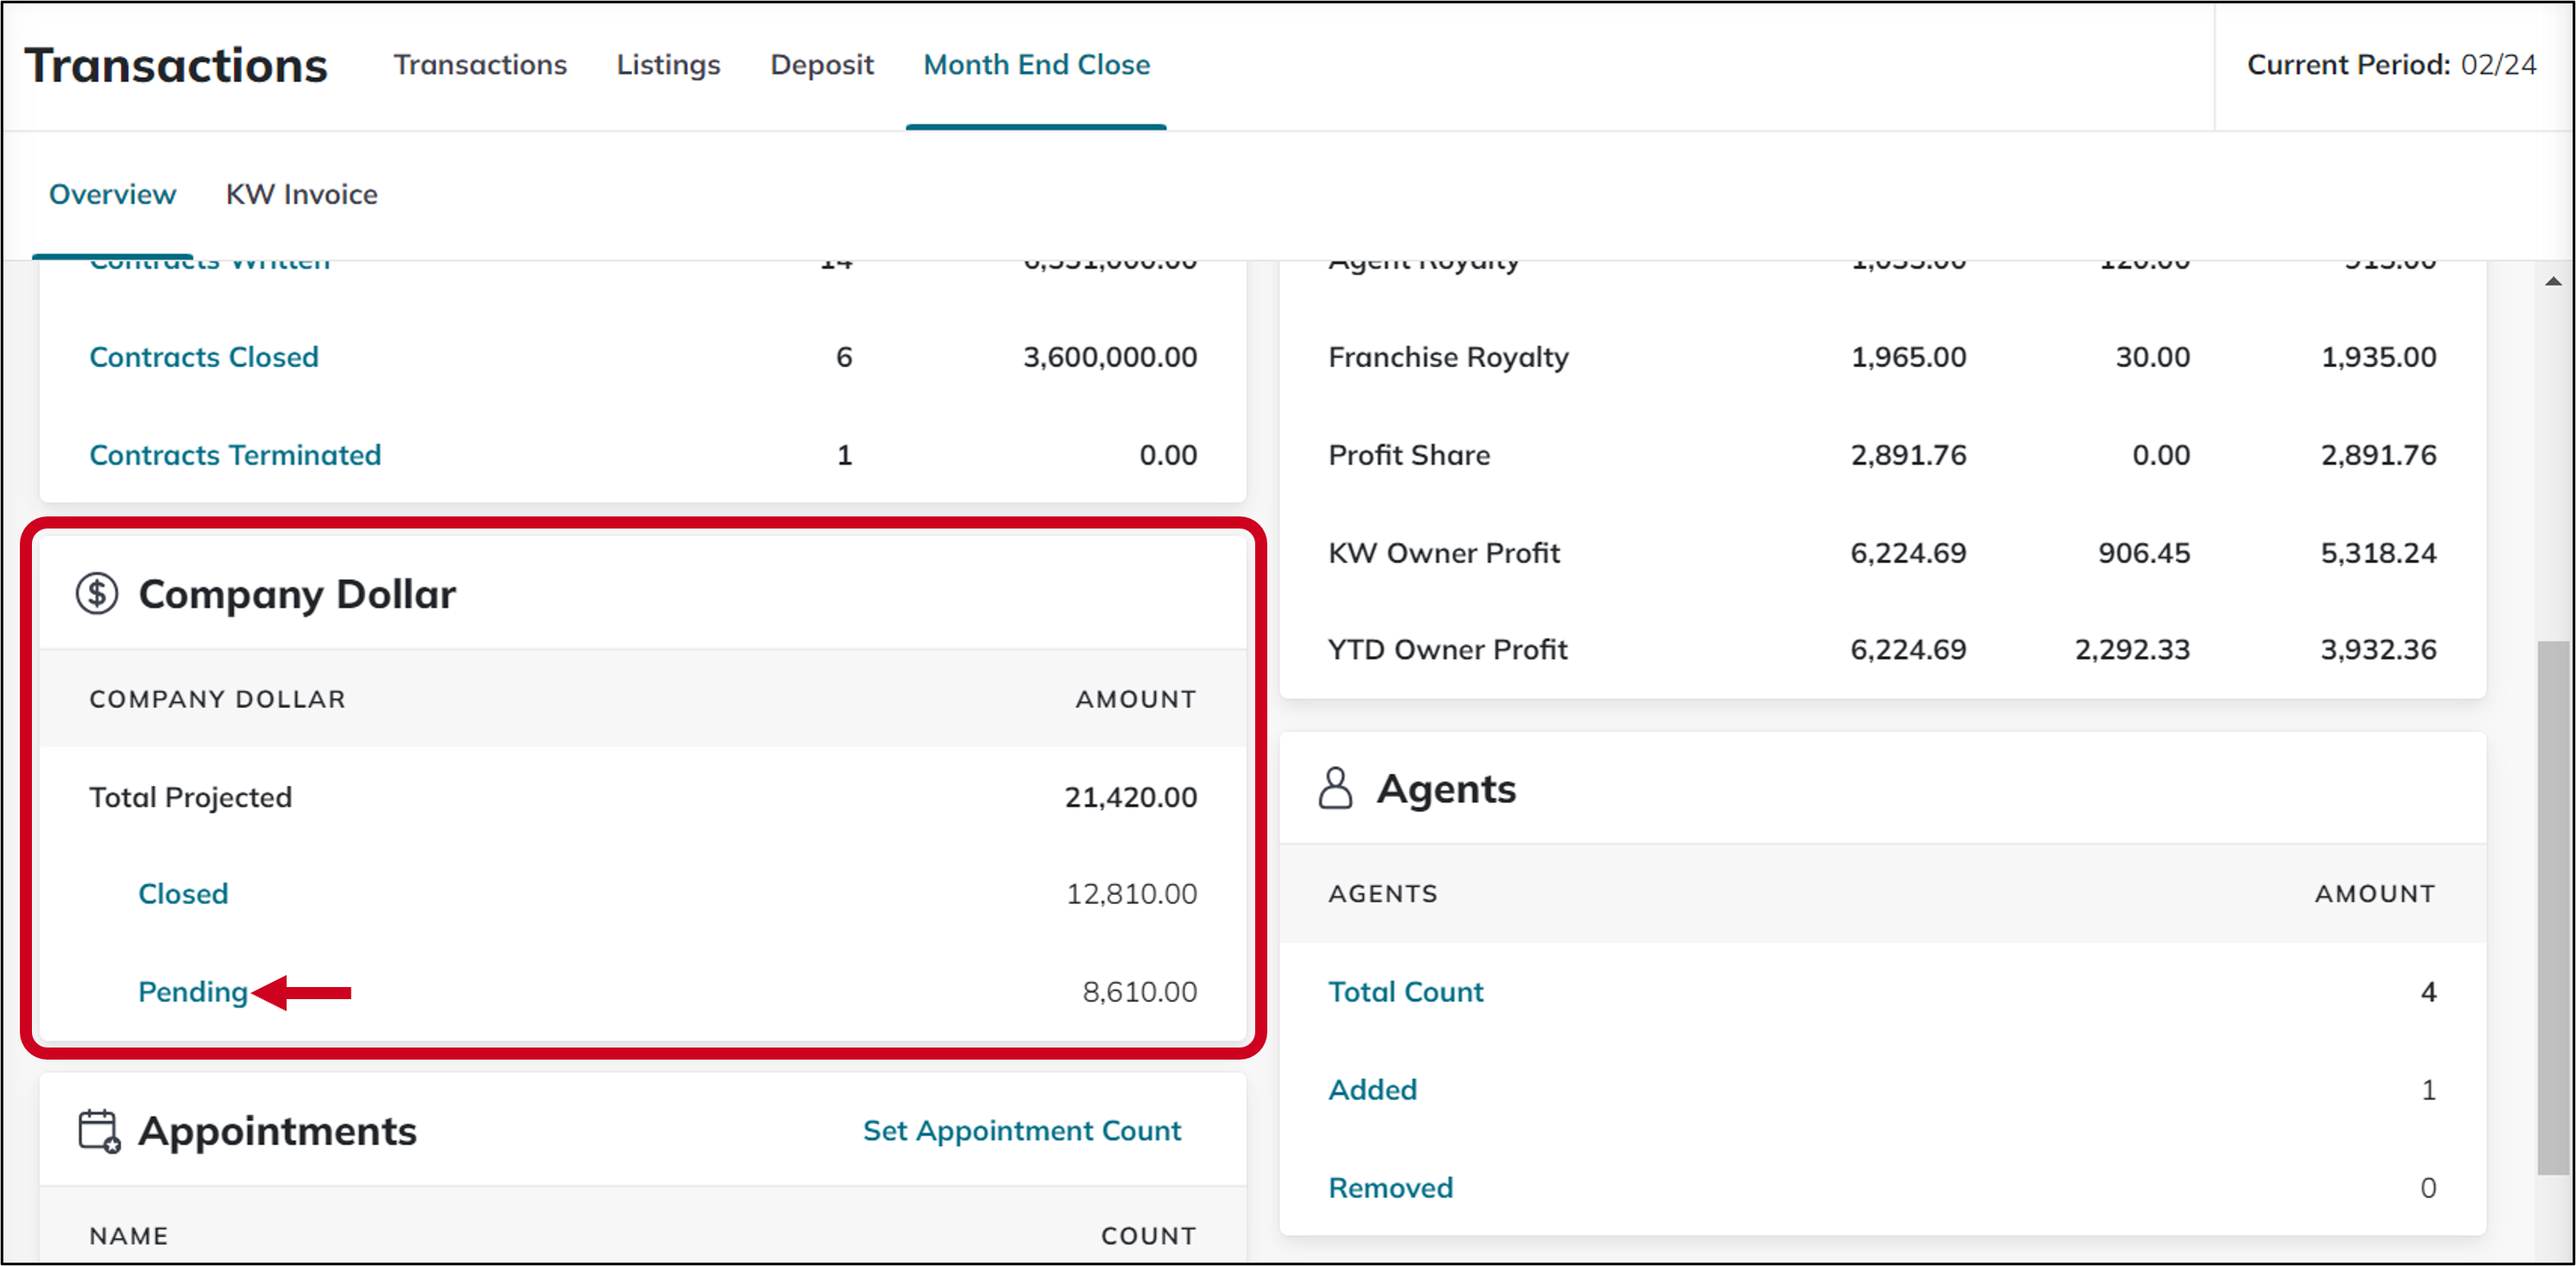Select the Overview tab
This screenshot has height=1266, width=2576.
[112, 193]
